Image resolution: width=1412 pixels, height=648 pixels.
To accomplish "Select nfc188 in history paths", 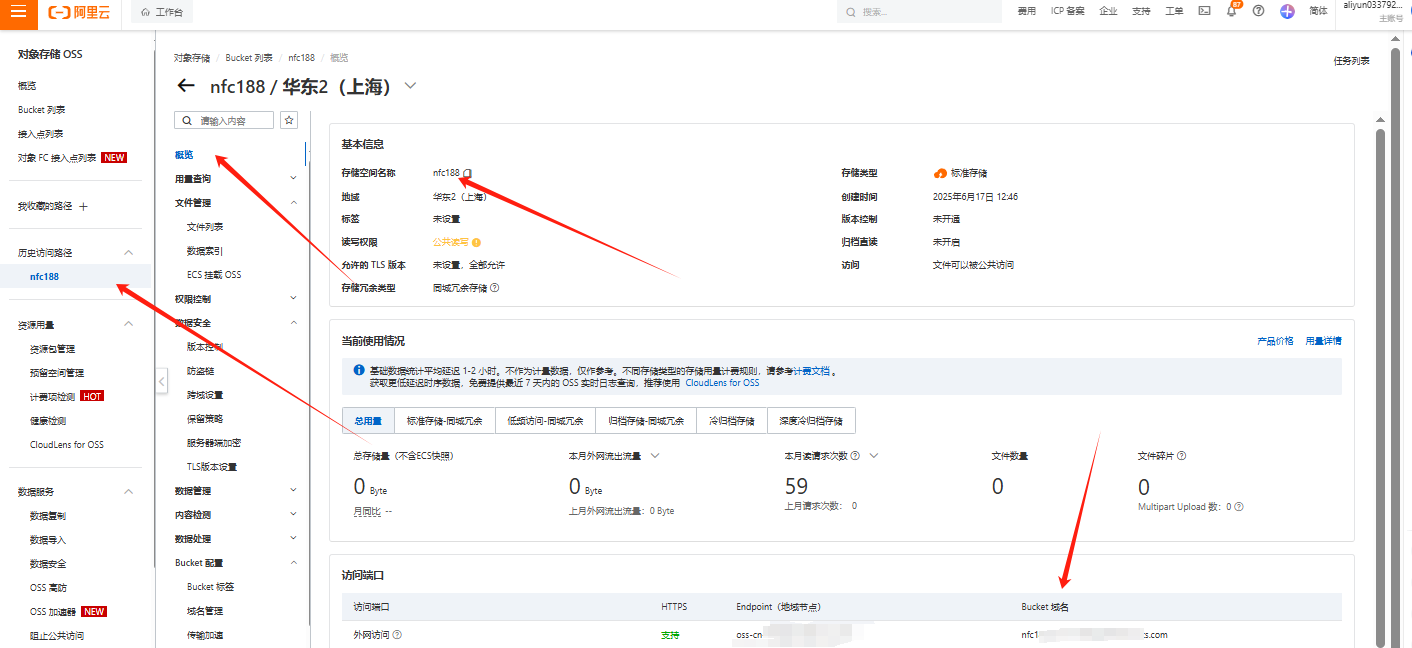I will coord(44,277).
